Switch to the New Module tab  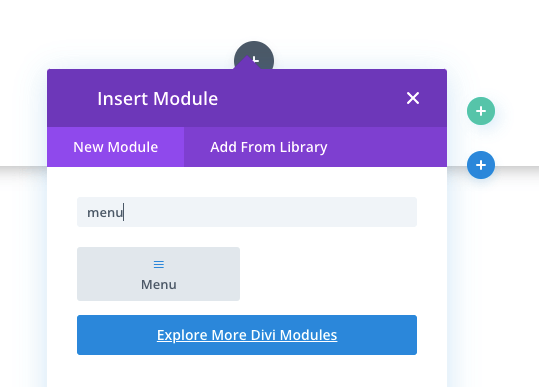tap(116, 147)
